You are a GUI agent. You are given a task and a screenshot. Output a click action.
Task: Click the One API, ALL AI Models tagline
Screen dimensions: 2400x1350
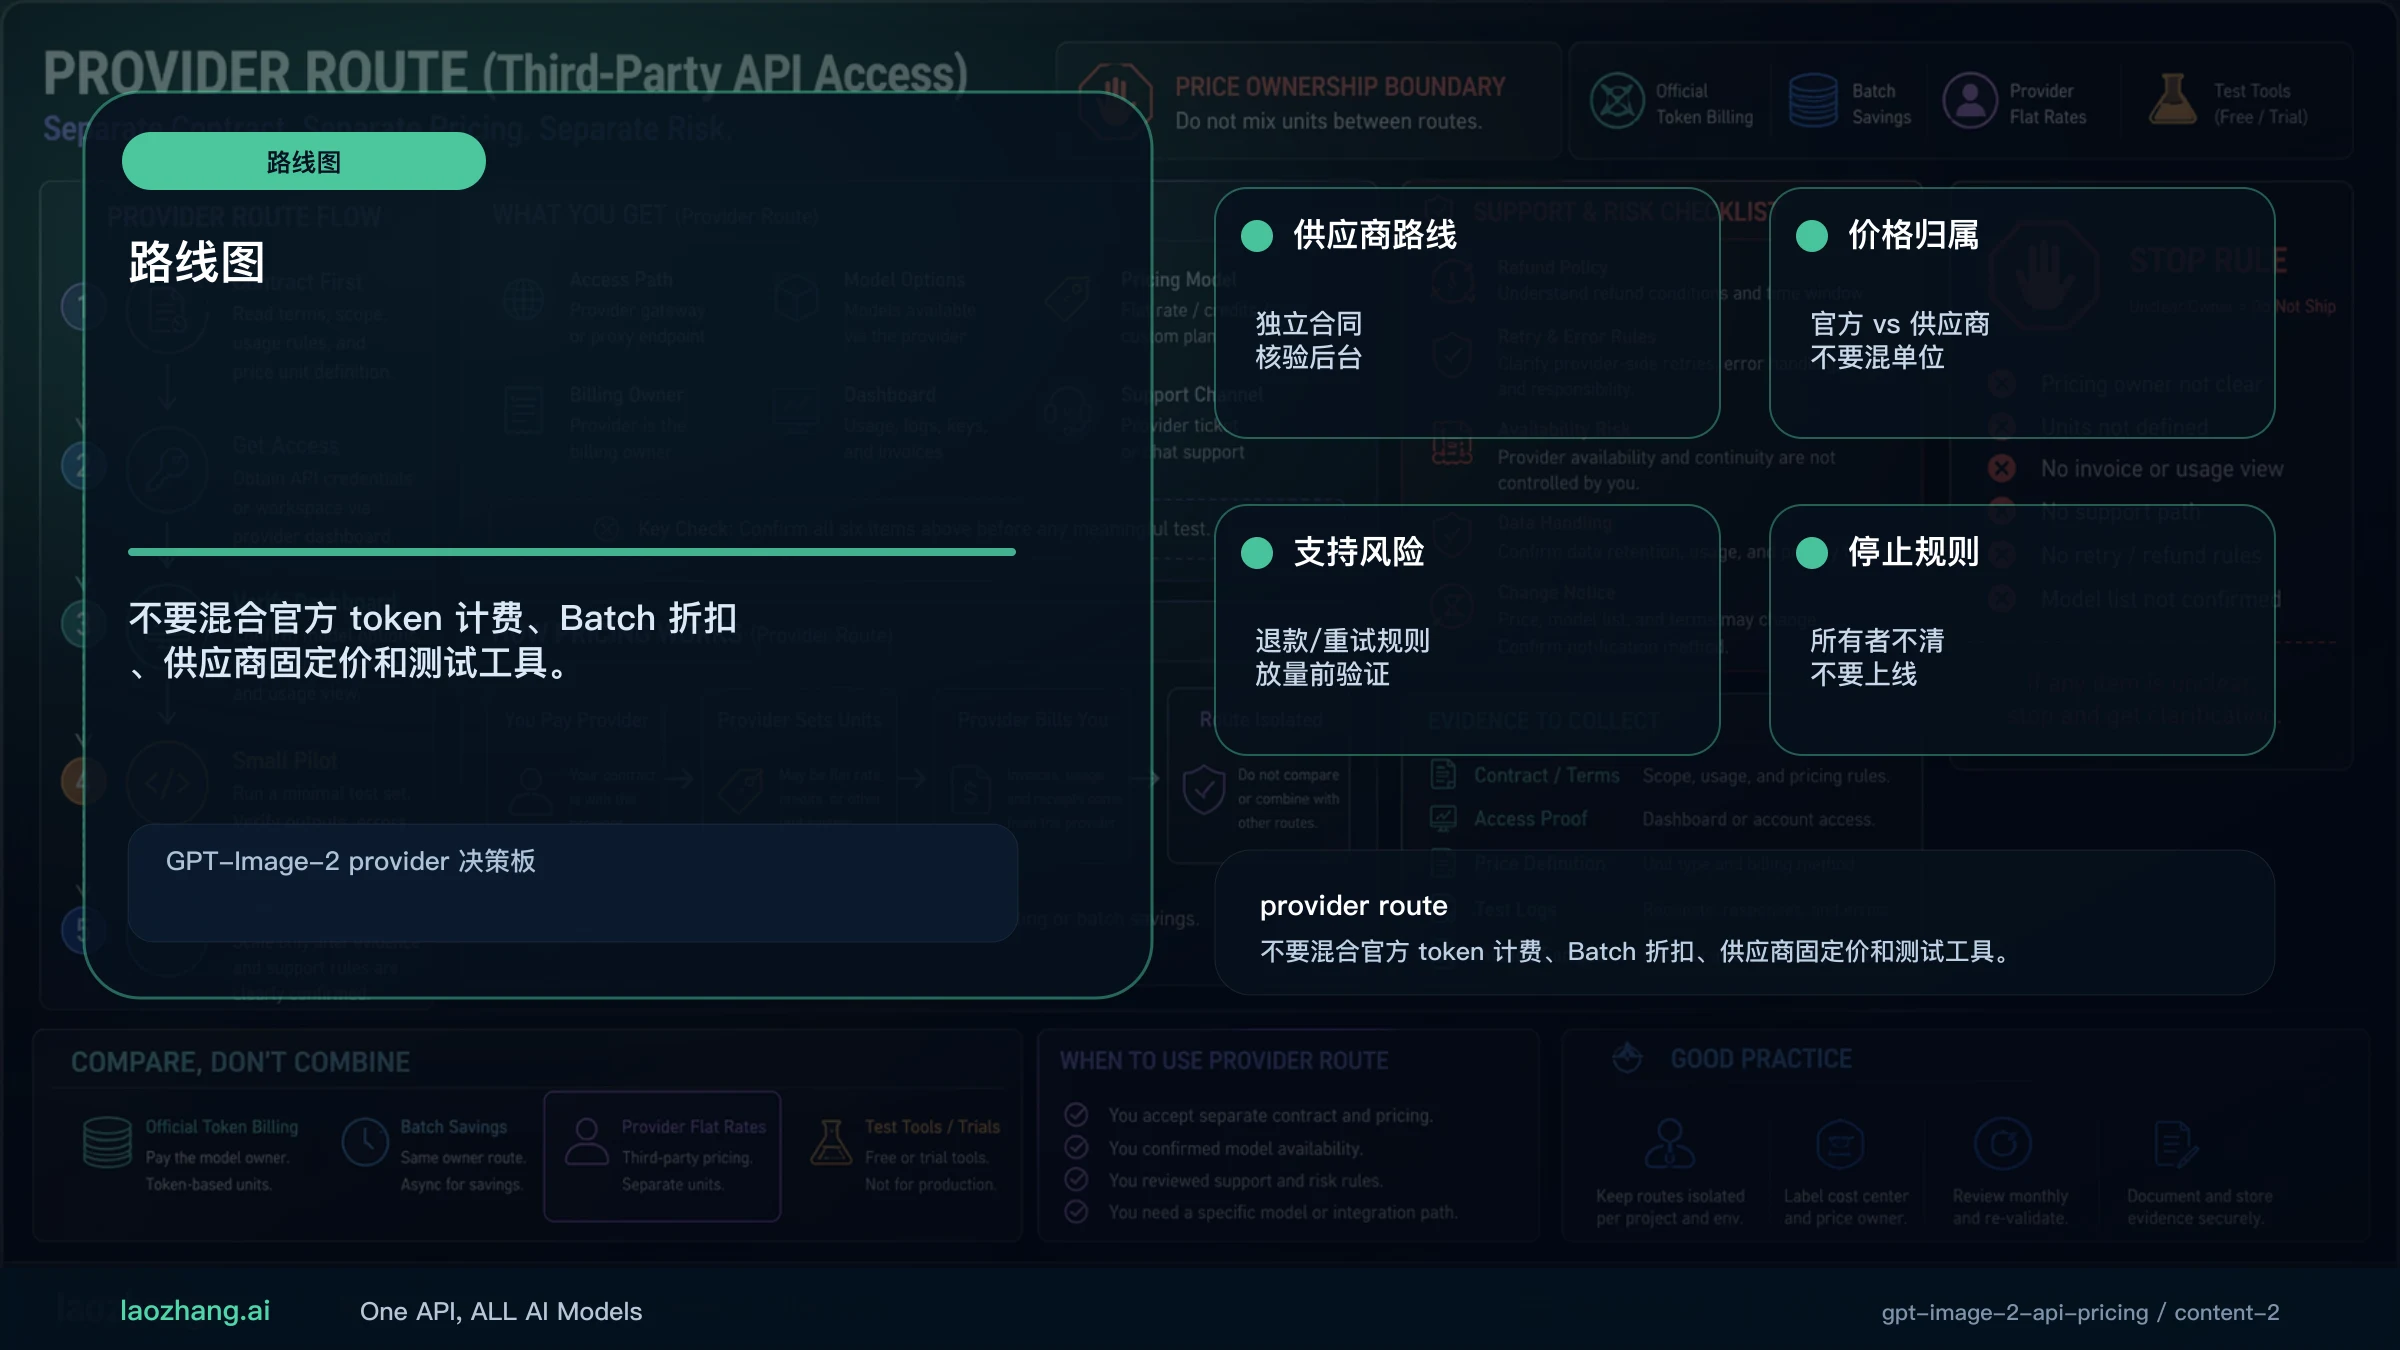coord(501,1311)
